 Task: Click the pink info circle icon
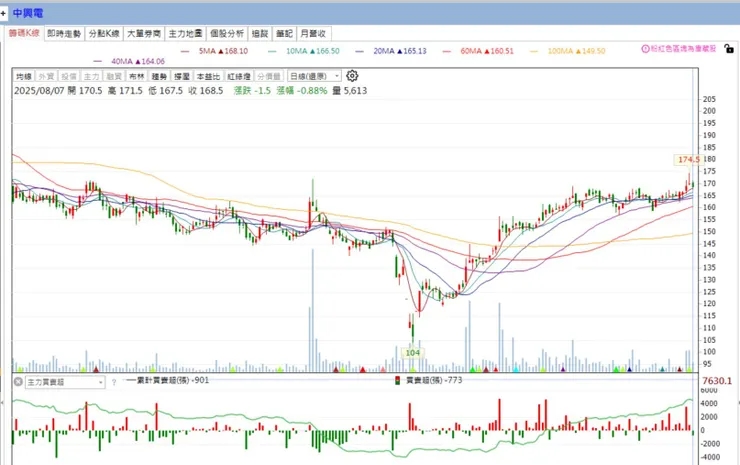pos(645,49)
